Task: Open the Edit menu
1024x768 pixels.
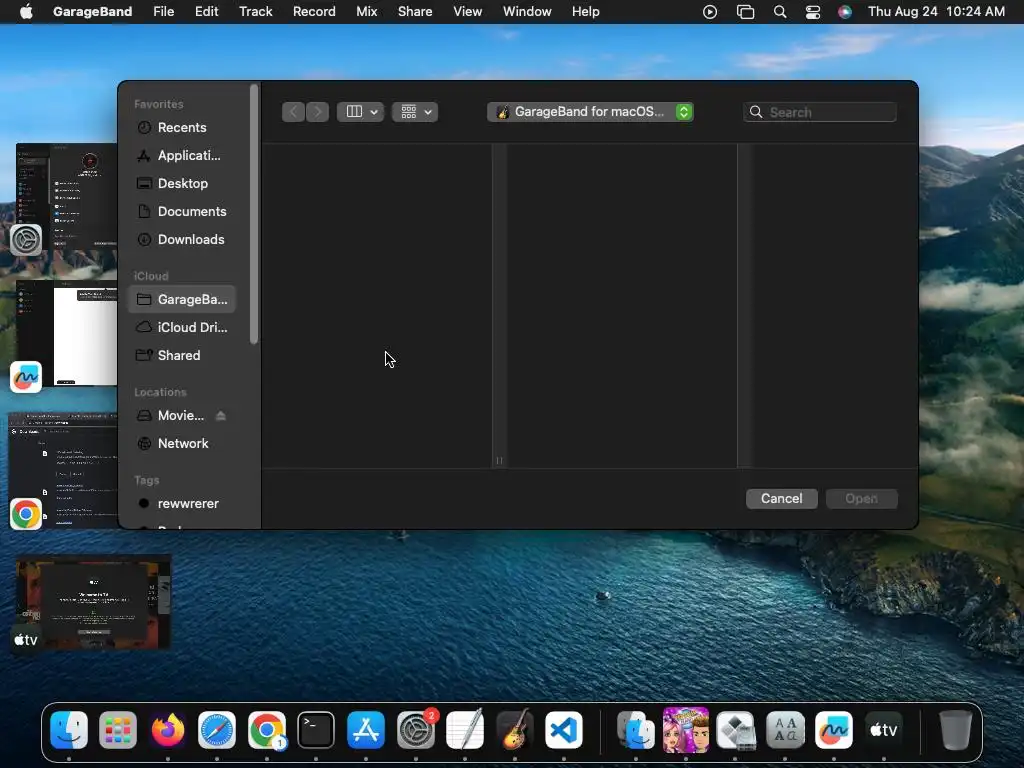Action: (206, 12)
